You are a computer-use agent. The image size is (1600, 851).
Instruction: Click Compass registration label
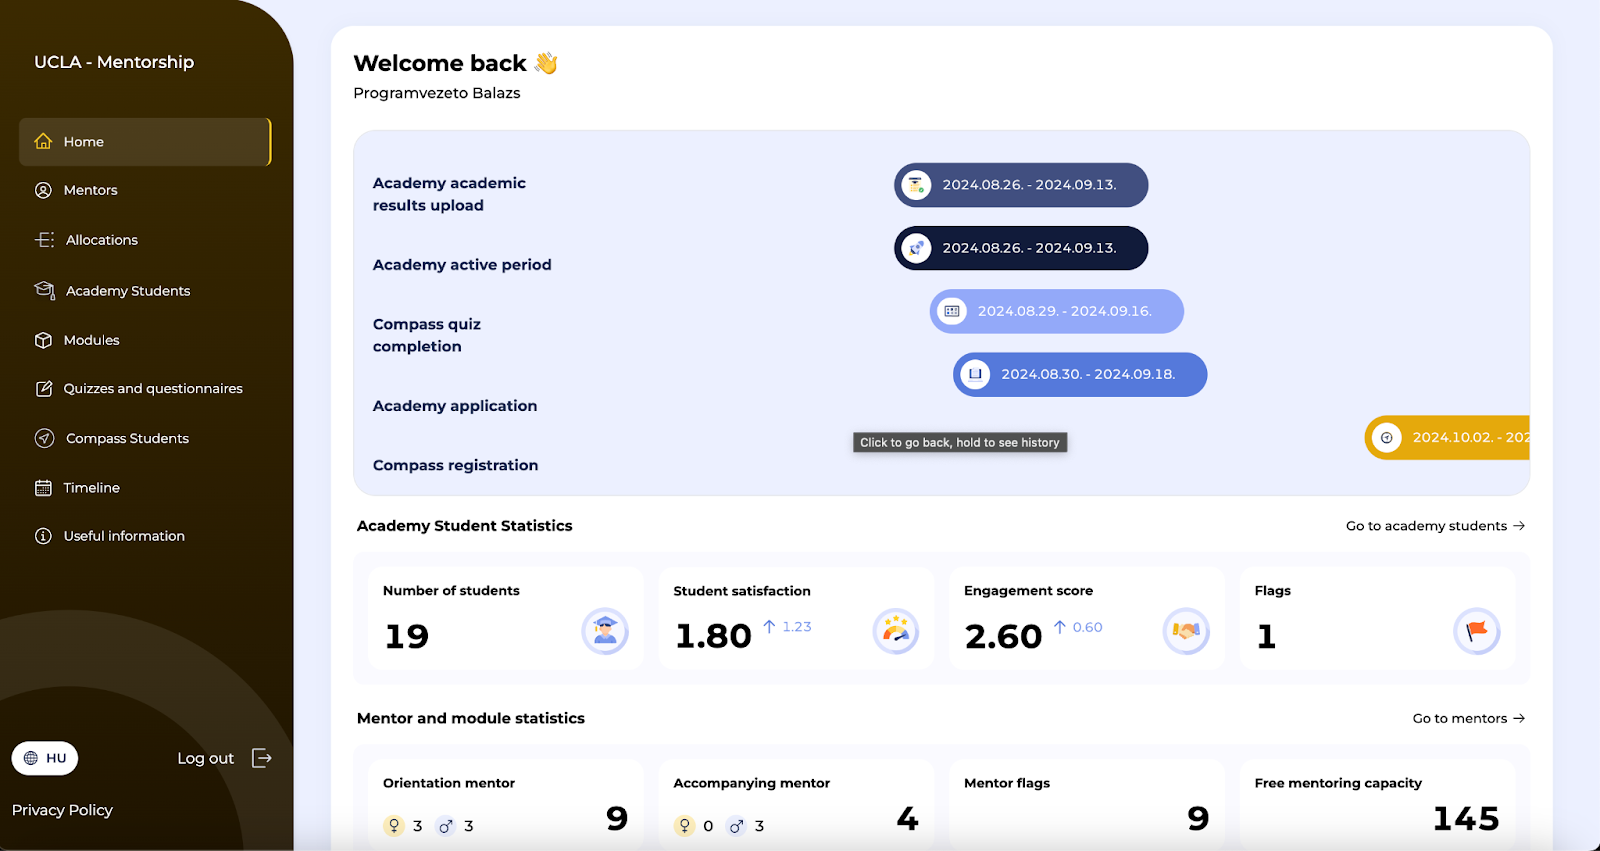coord(455,465)
